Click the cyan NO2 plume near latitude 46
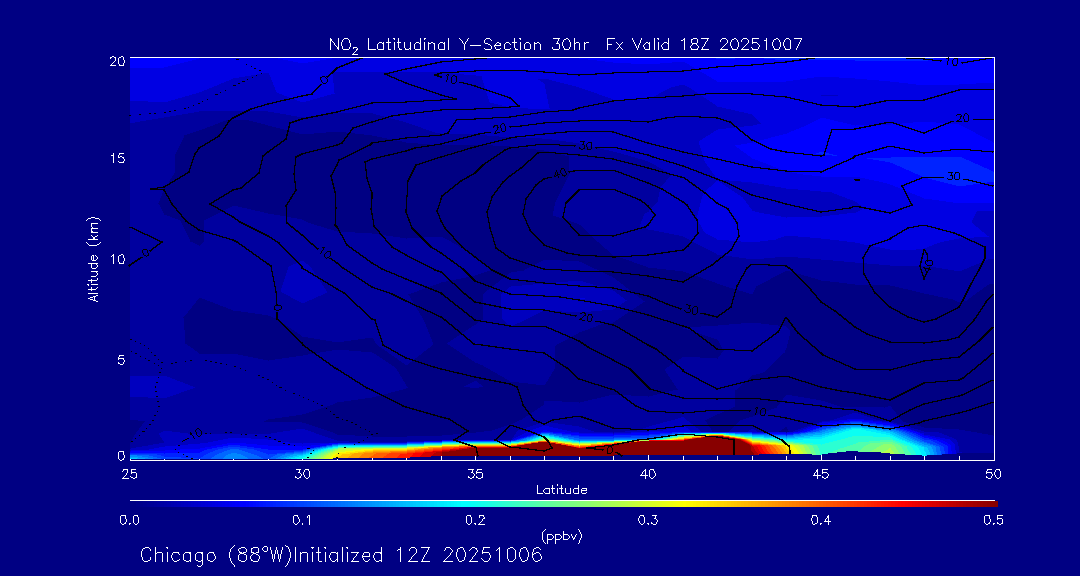The height and width of the screenshot is (576, 1080). [x=850, y=440]
